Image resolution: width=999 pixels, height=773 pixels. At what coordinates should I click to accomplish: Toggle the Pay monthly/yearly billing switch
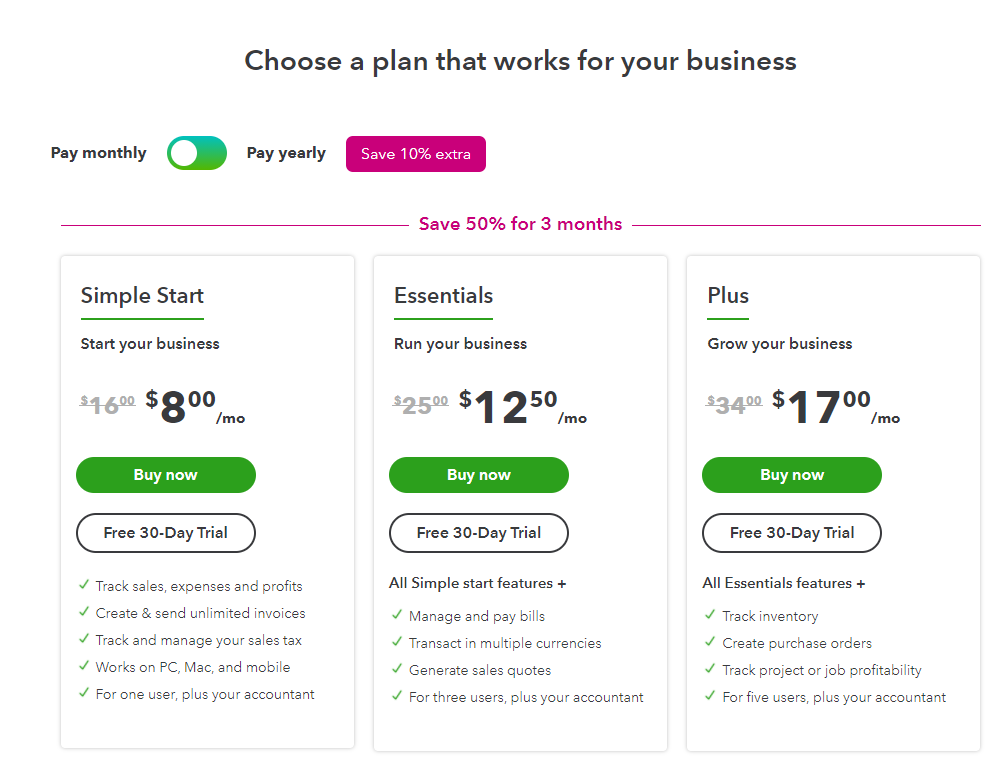(197, 153)
